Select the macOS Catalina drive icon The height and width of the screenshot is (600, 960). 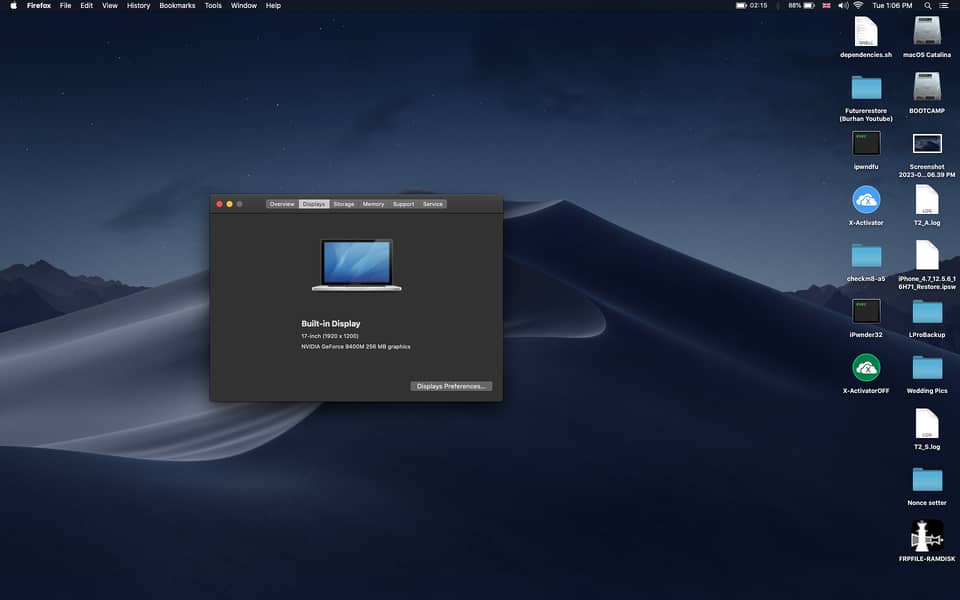927,31
